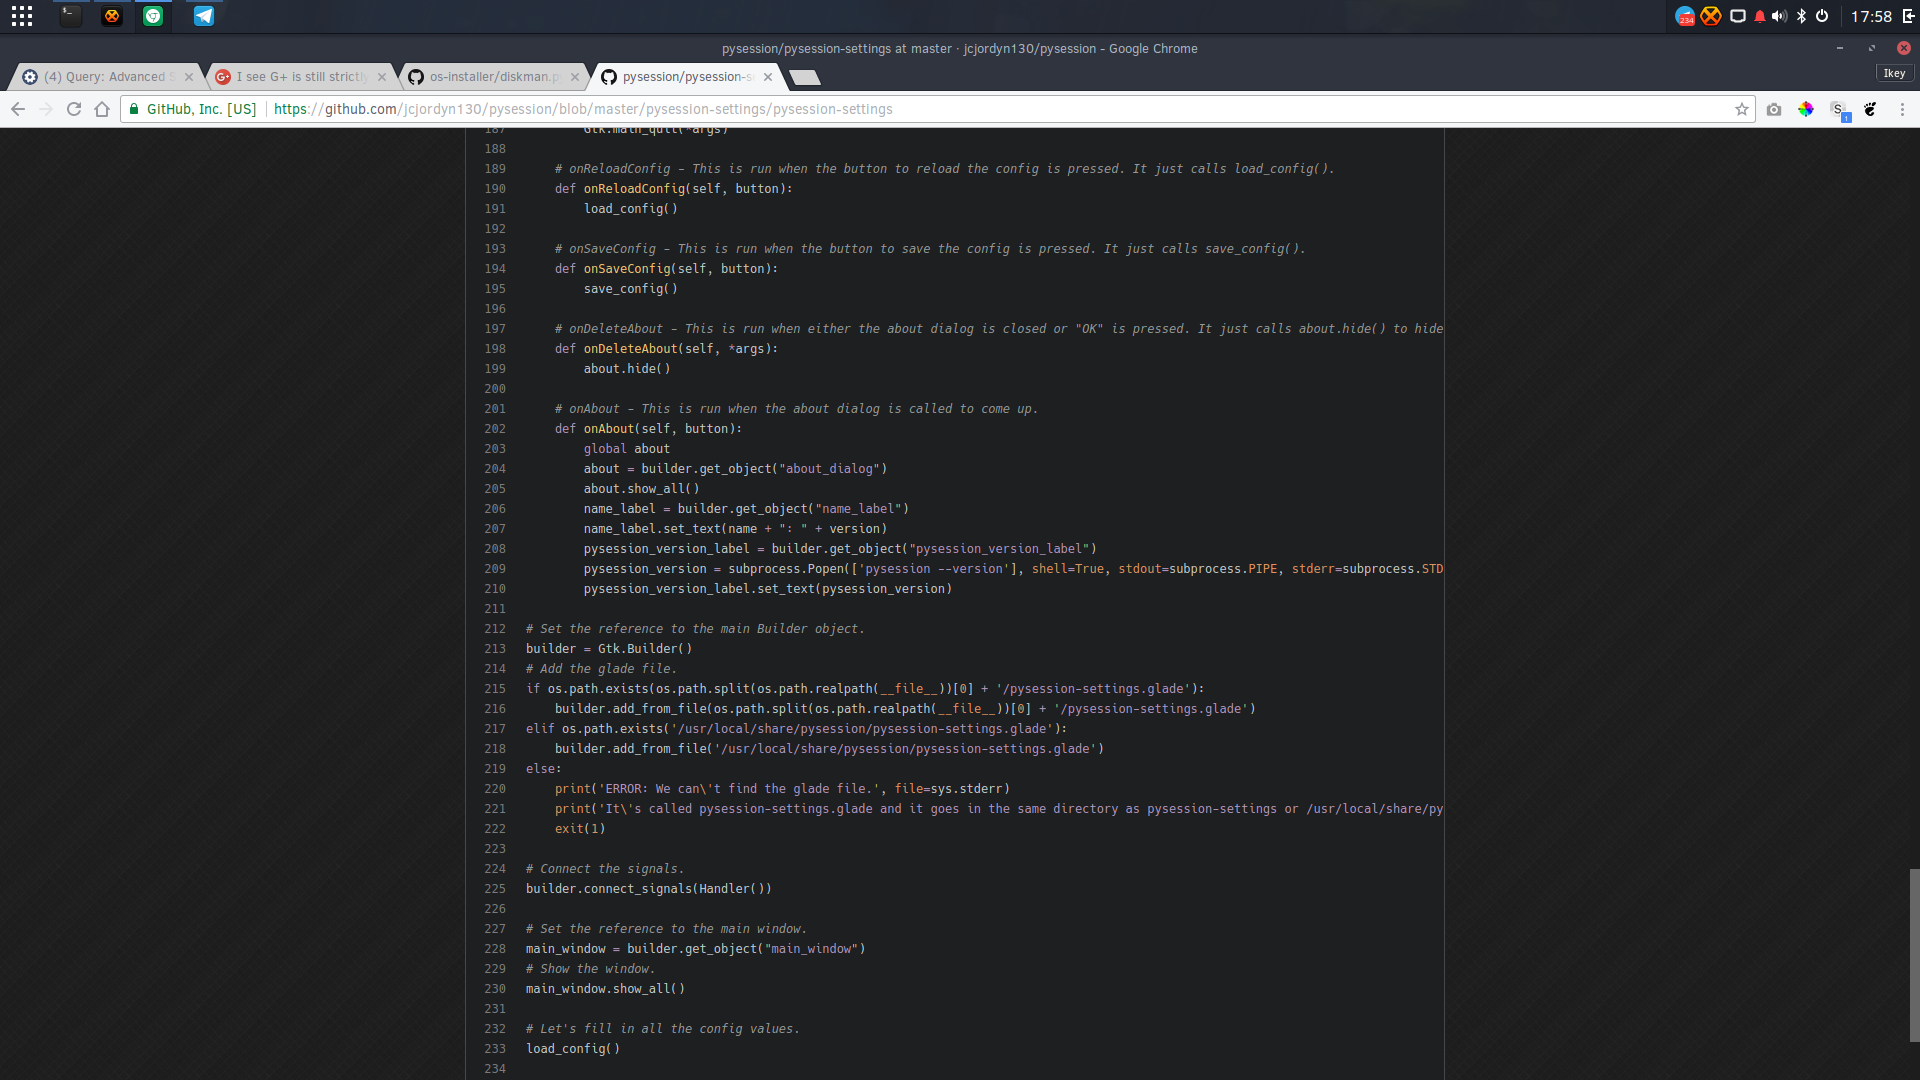Click line number 225
Viewport: 1920px width, 1080px height.
(x=495, y=889)
